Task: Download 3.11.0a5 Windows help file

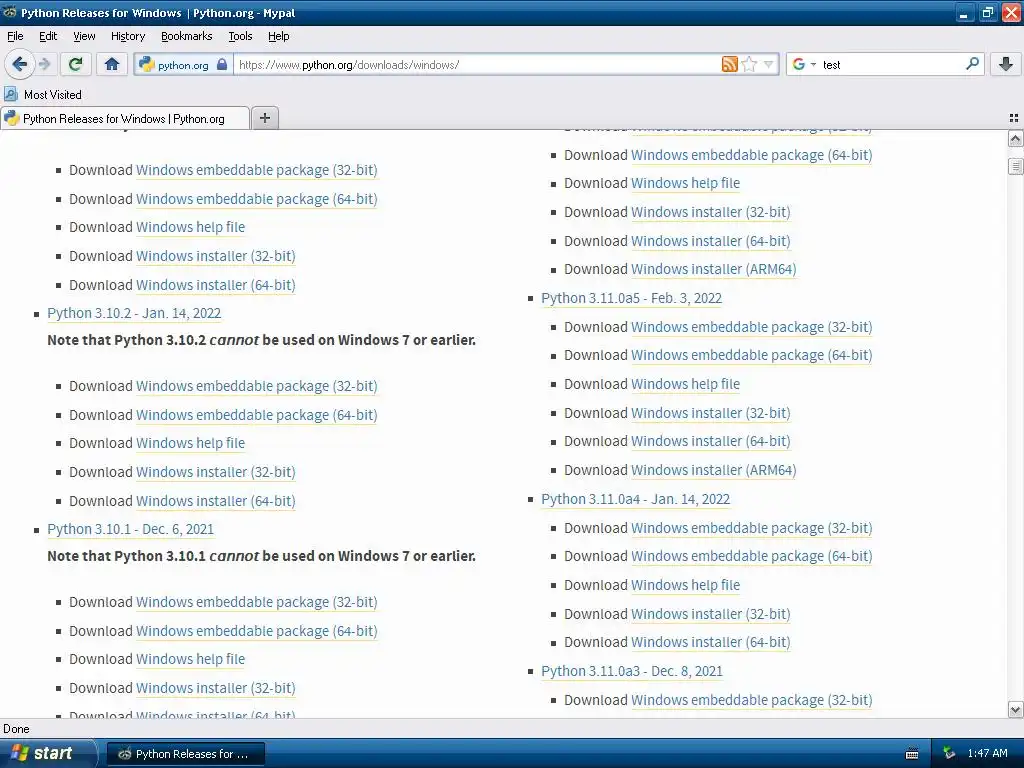Action: (x=686, y=384)
